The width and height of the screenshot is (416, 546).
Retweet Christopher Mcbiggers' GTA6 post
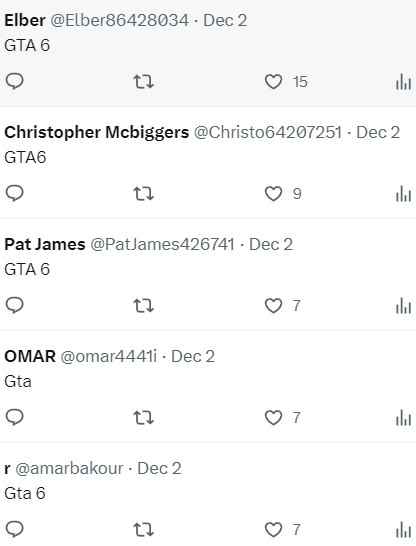[143, 194]
